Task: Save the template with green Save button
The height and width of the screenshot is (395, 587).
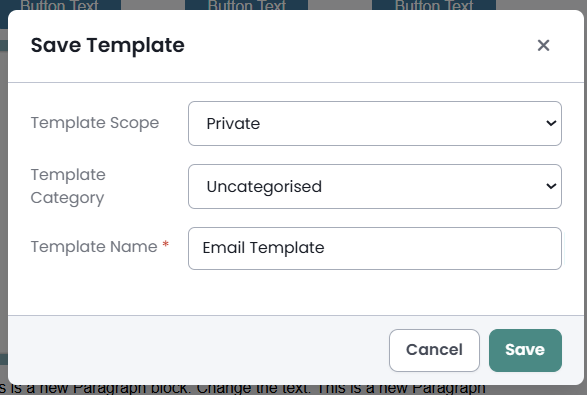Action: 525,350
